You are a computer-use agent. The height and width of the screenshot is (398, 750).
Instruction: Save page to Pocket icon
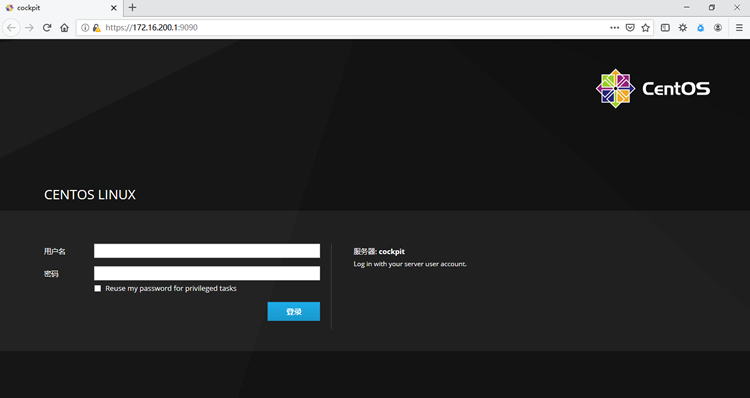click(630, 28)
